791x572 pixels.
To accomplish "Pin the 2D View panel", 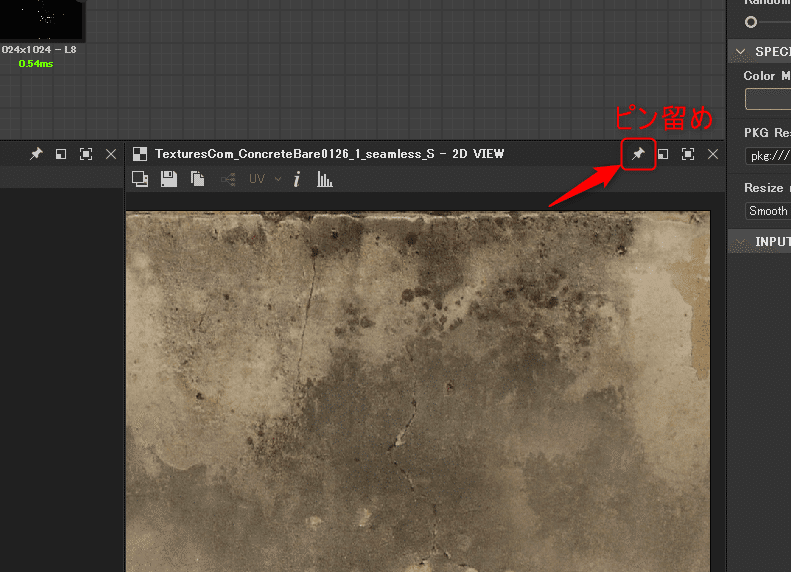I will tap(638, 154).
